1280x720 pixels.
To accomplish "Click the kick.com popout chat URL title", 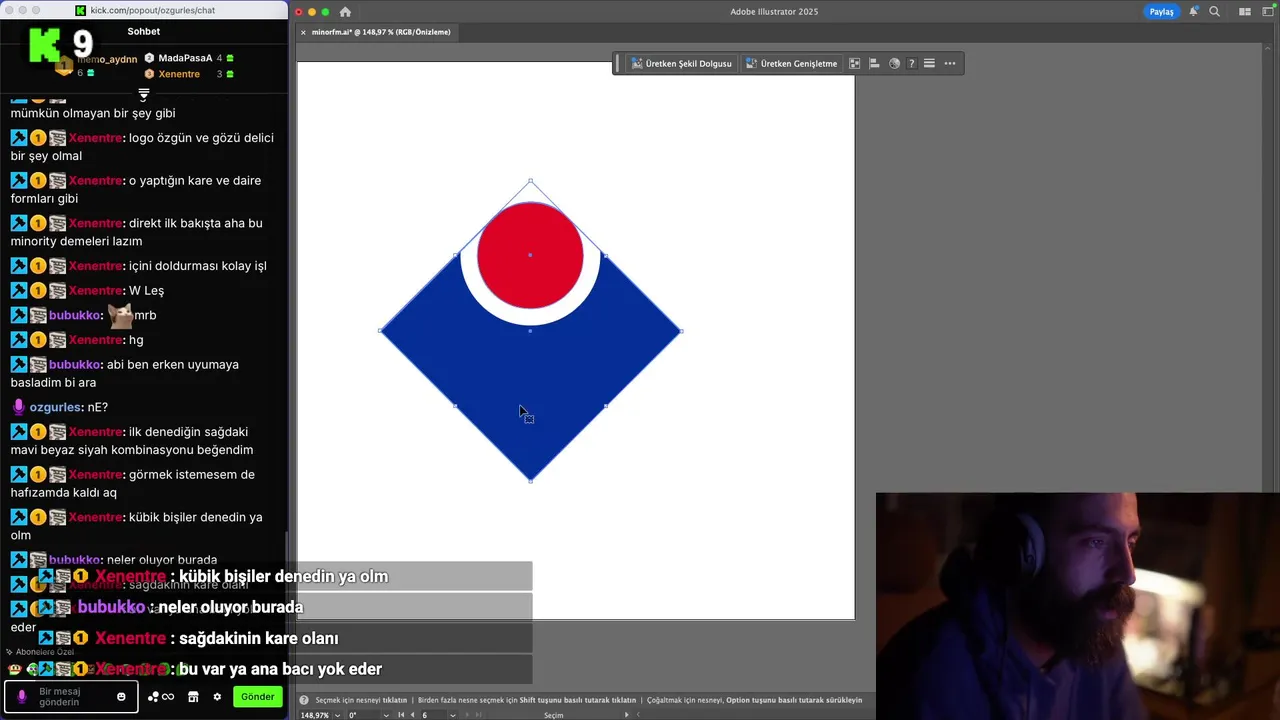I will pos(151,10).
